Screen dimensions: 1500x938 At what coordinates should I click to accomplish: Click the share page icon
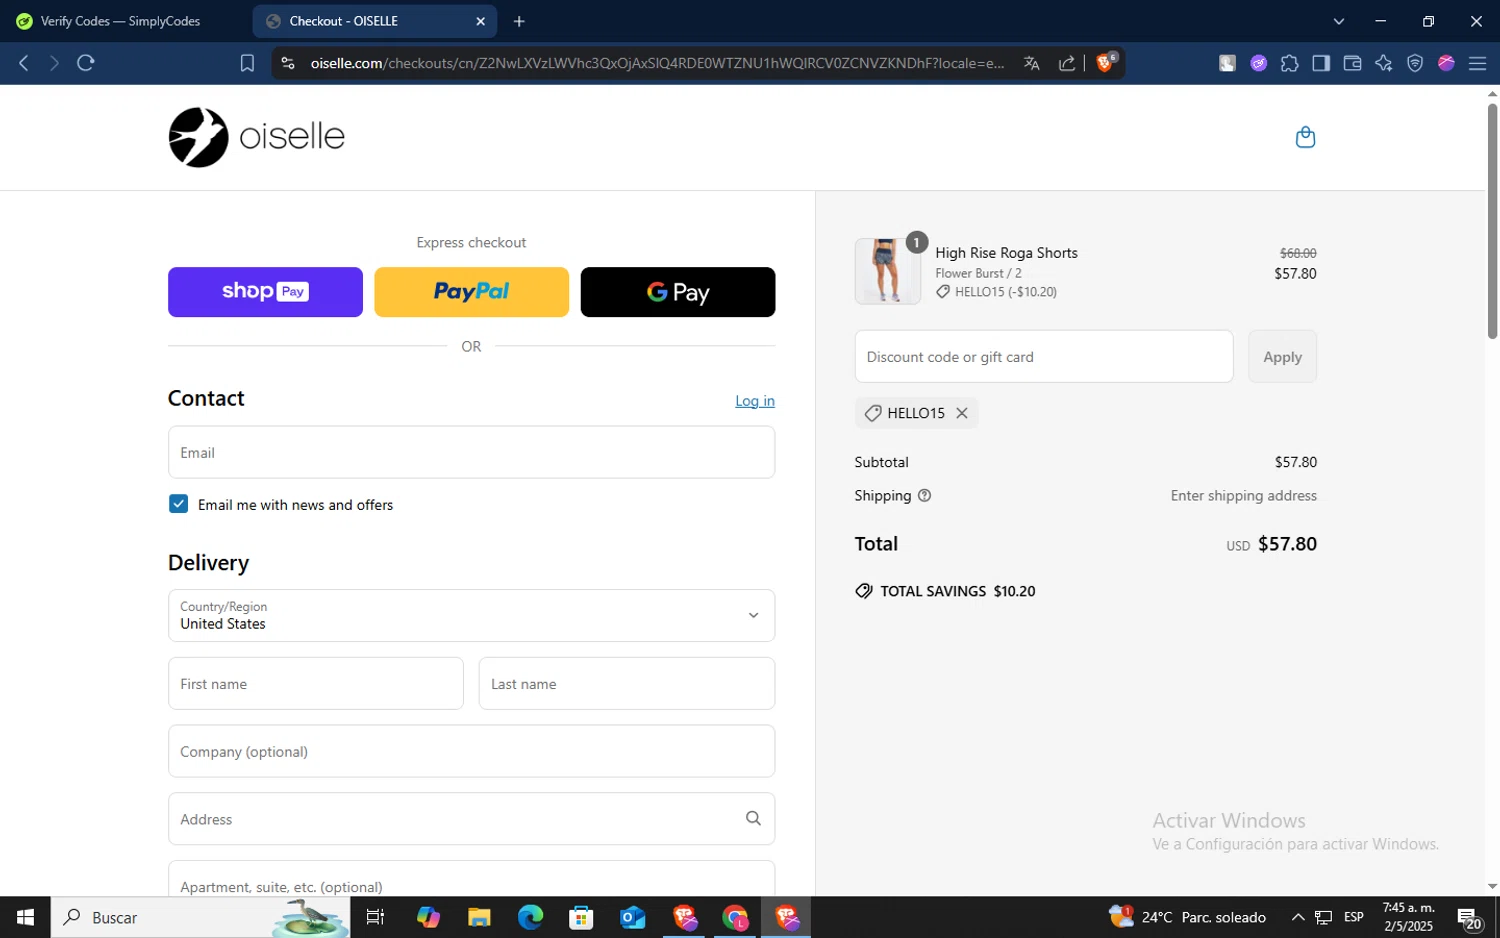[x=1067, y=63]
